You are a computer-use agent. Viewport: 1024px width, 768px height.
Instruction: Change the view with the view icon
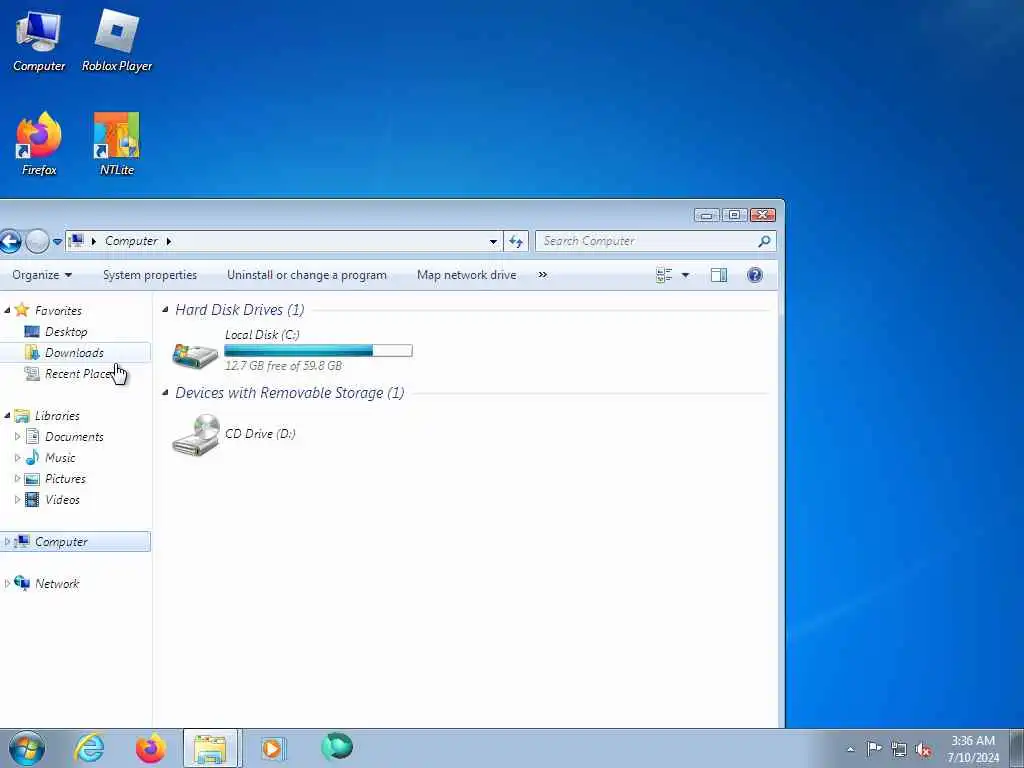tap(664, 275)
